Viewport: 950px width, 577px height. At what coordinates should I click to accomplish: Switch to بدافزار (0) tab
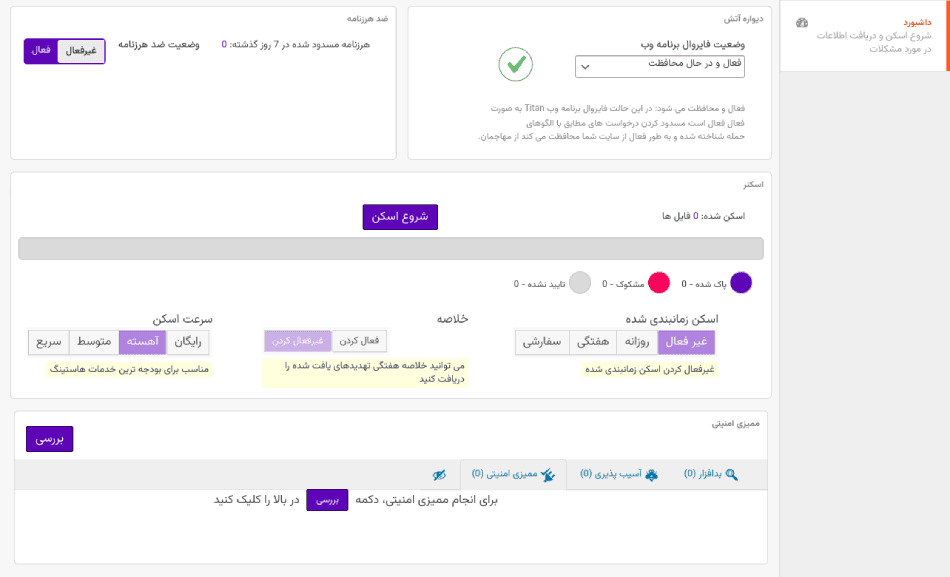710,474
